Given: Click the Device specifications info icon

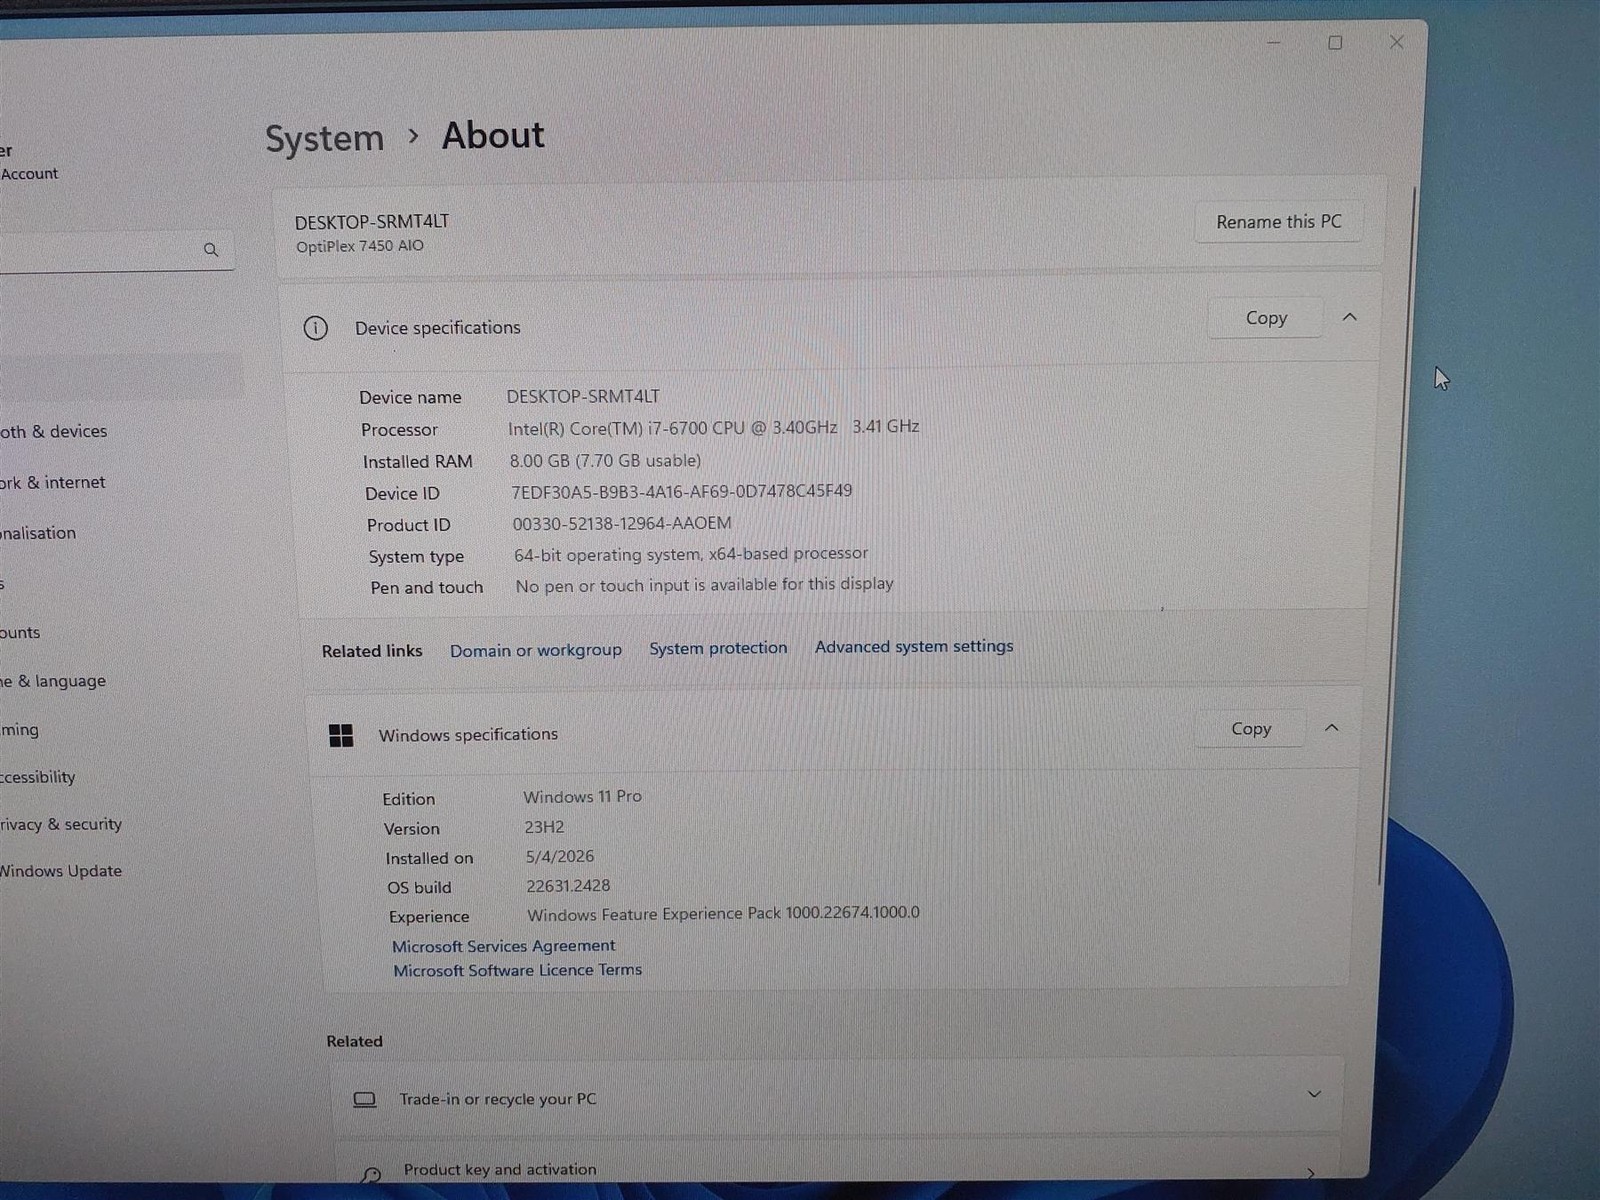Looking at the screenshot, I should (315, 328).
